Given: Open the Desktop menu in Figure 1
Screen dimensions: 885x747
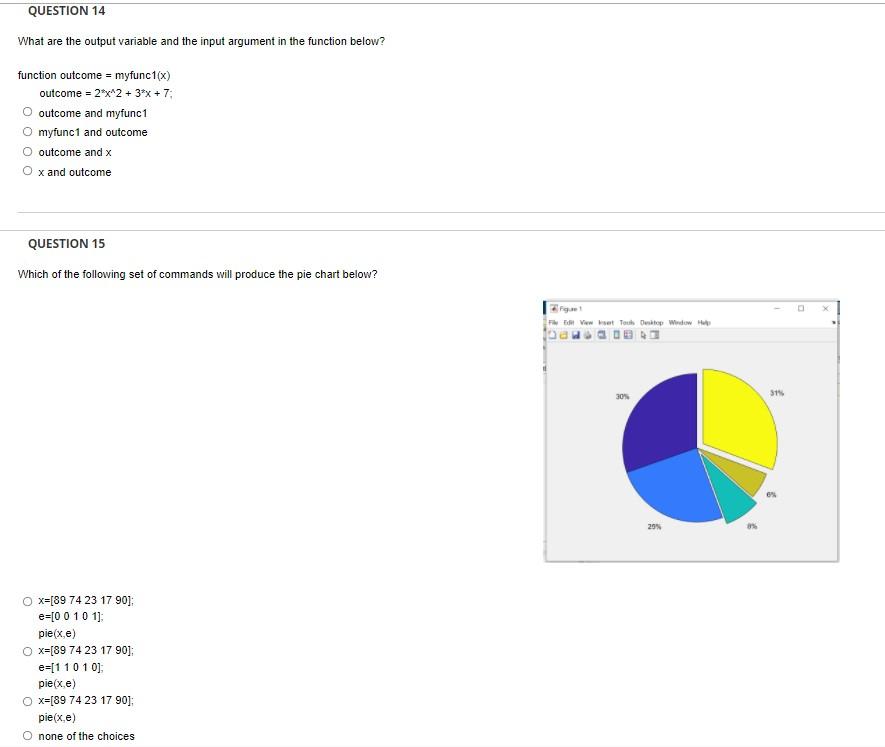Looking at the screenshot, I should point(652,322).
